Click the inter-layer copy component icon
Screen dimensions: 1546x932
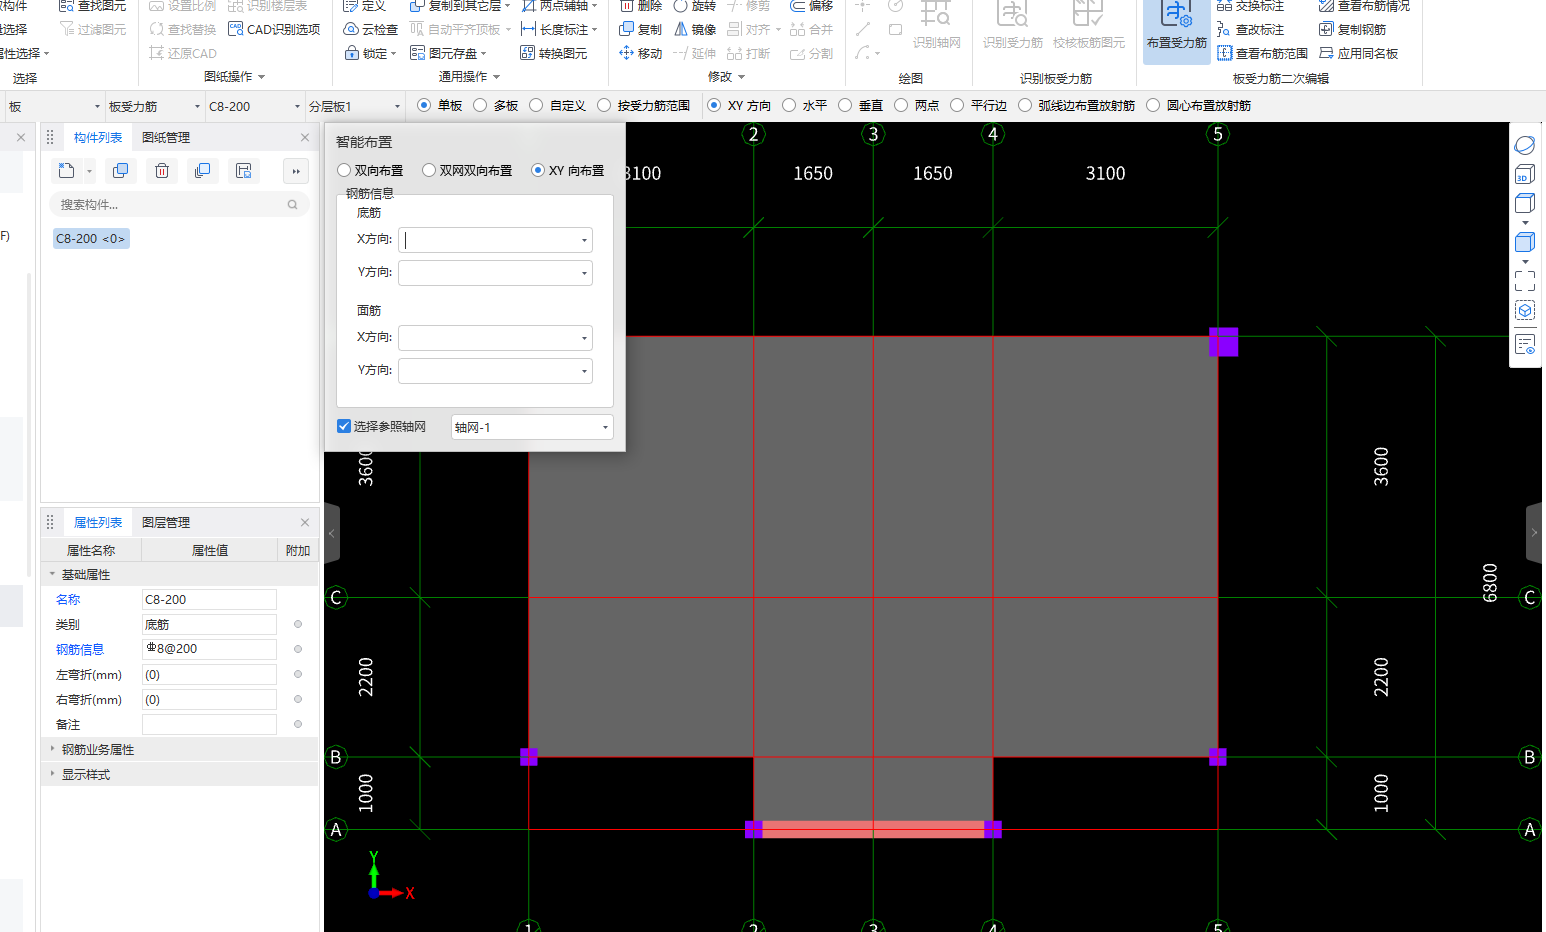pos(203,171)
